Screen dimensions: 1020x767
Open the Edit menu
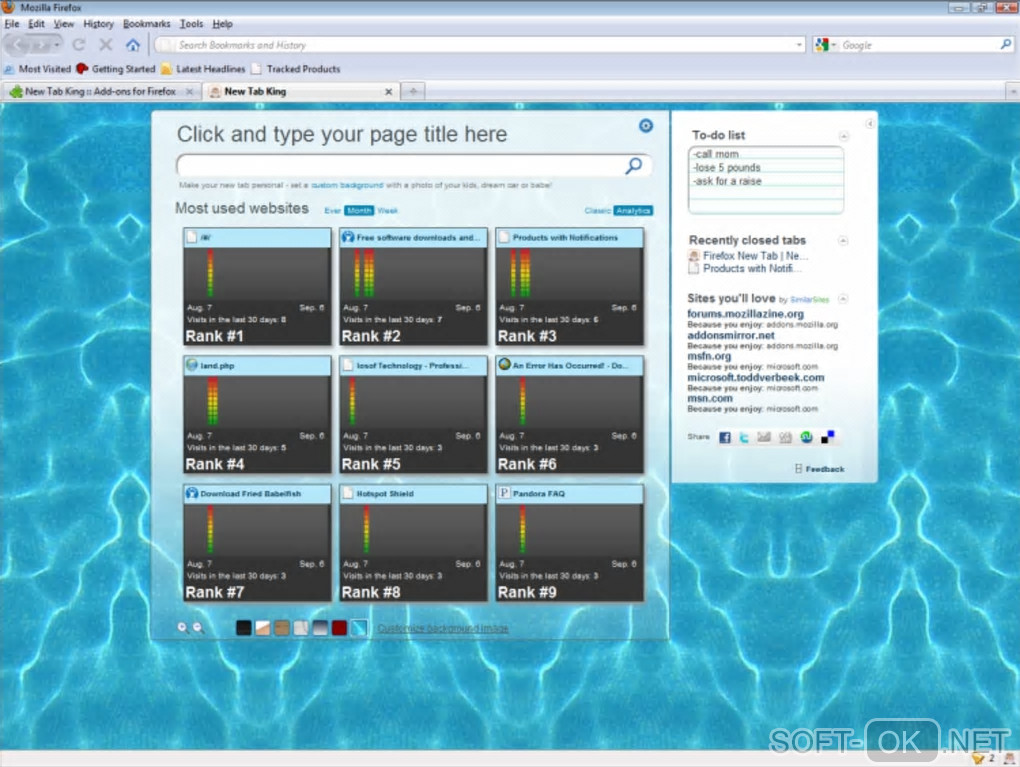click(36, 24)
